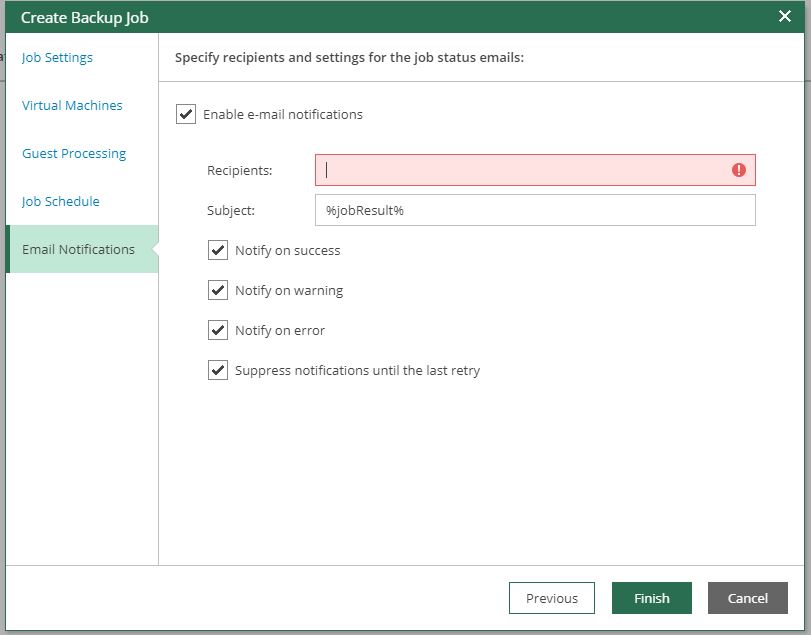Select the Email Notifications step
The image size is (811, 635).
tap(78, 250)
